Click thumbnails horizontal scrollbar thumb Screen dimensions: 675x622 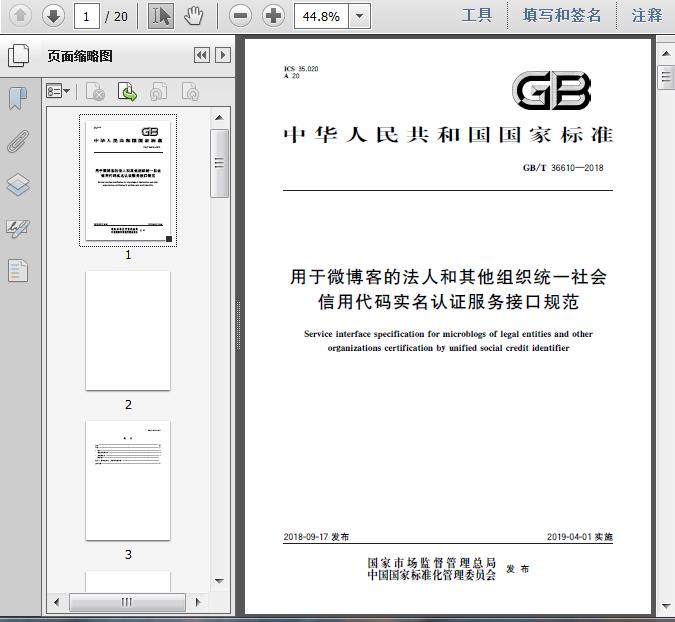[x=127, y=602]
